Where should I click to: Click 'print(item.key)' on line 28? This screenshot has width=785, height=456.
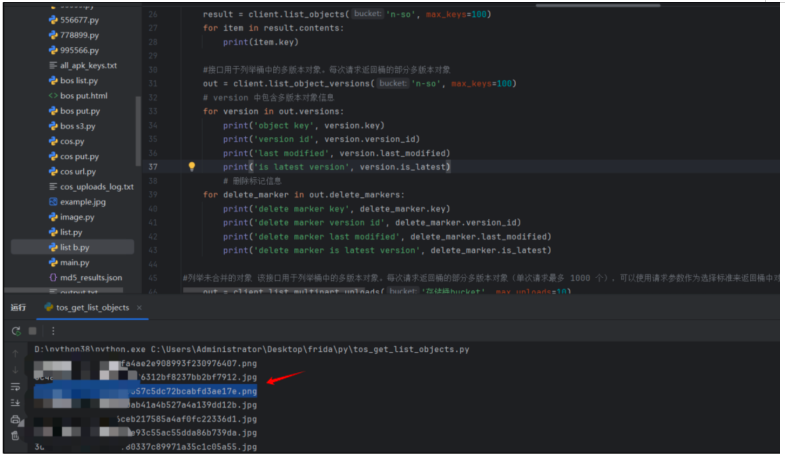261,42
